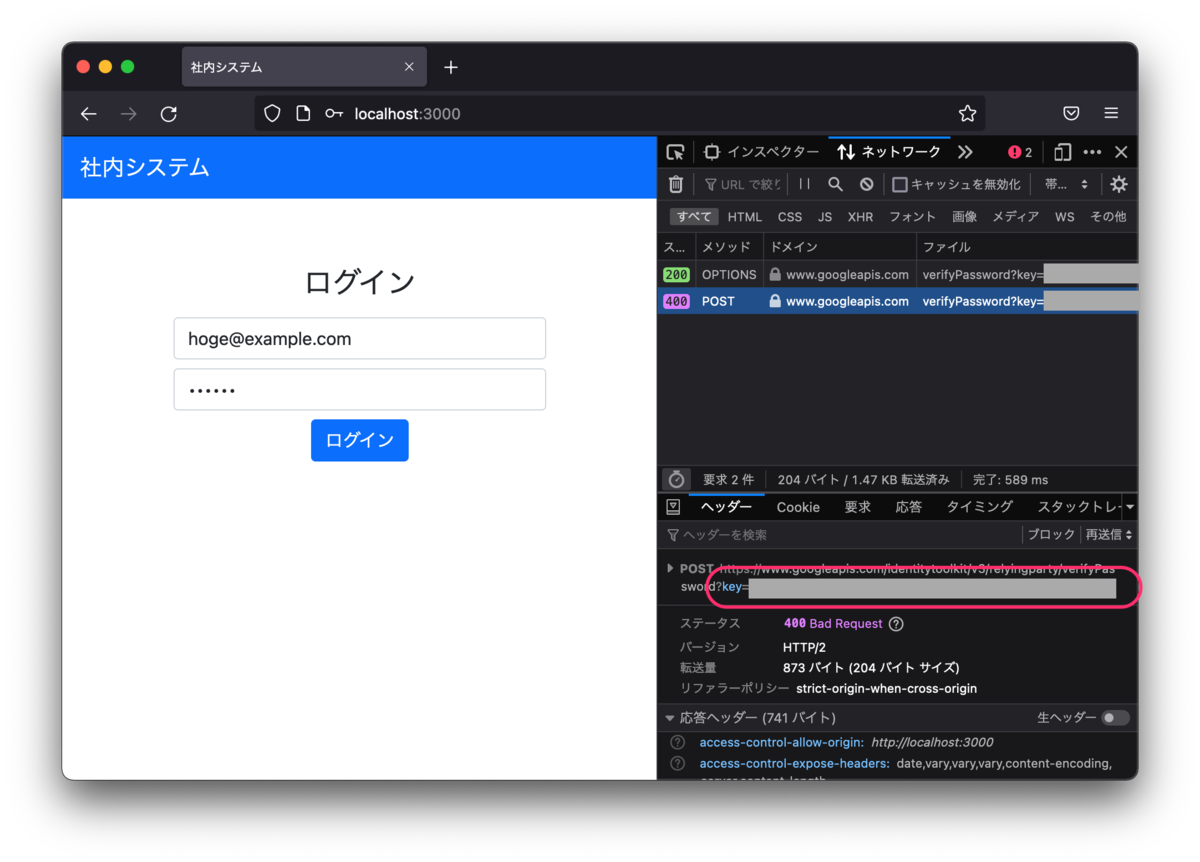Screen dimensions: 1200x862
Task: Expand the POST request details triangle
Action: click(x=670, y=567)
